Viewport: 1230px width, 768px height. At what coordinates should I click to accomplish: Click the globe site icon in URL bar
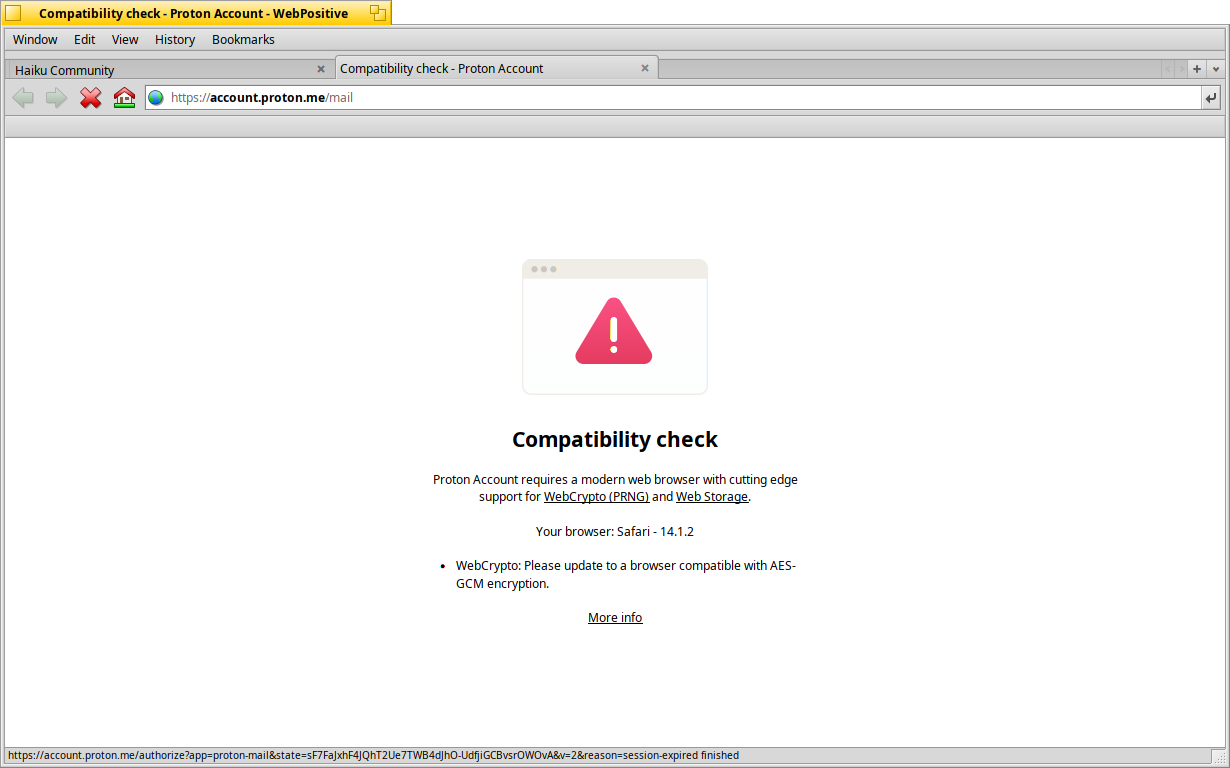click(156, 98)
